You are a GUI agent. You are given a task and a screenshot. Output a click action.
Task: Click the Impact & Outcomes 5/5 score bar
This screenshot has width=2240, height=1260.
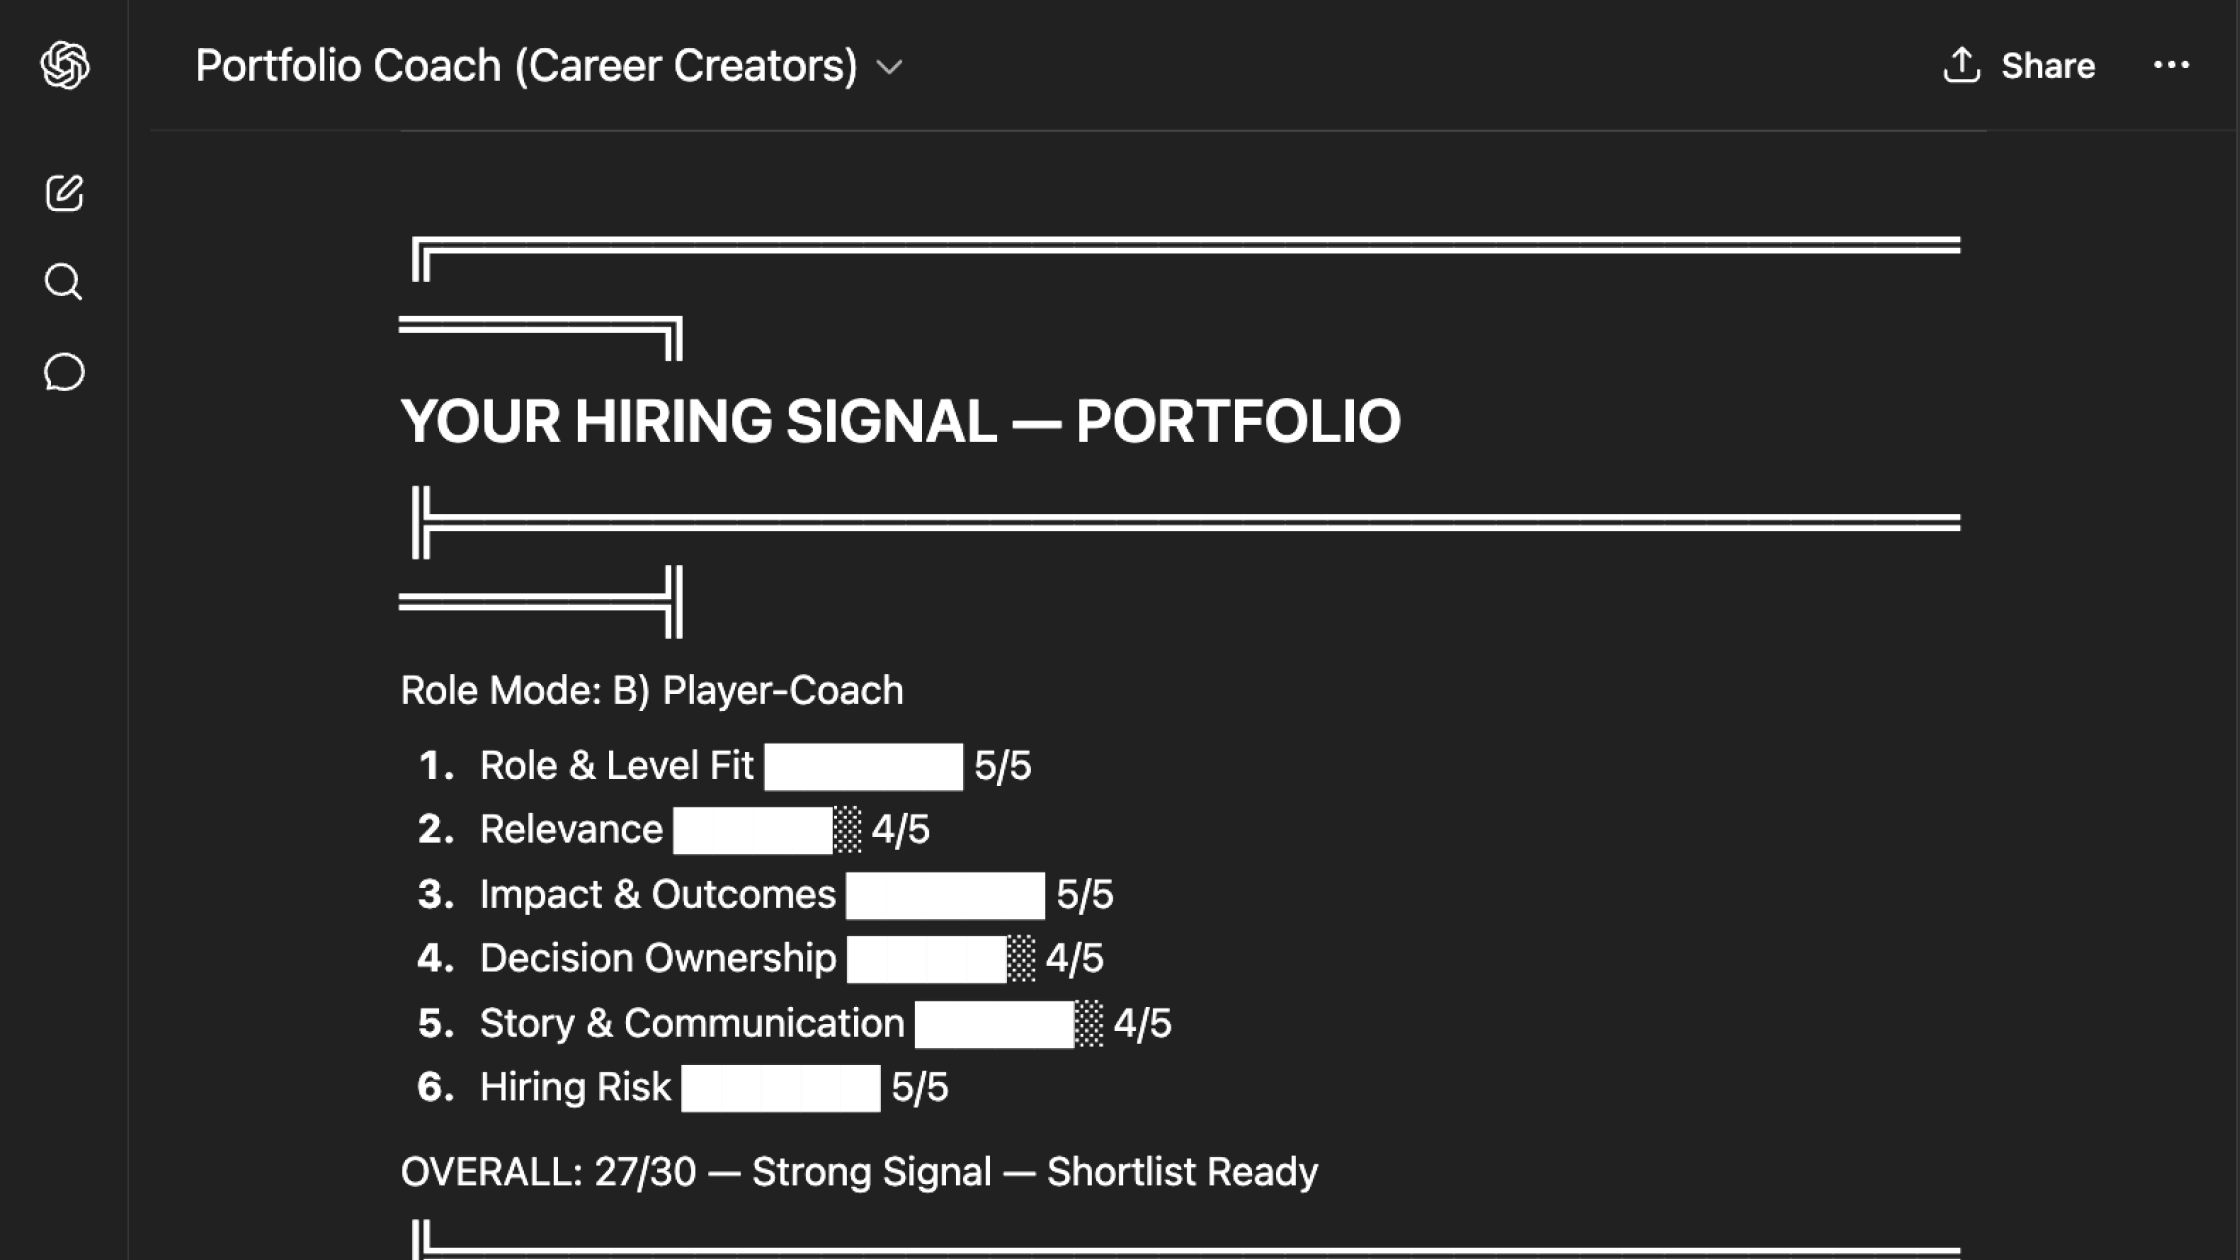[x=945, y=895]
